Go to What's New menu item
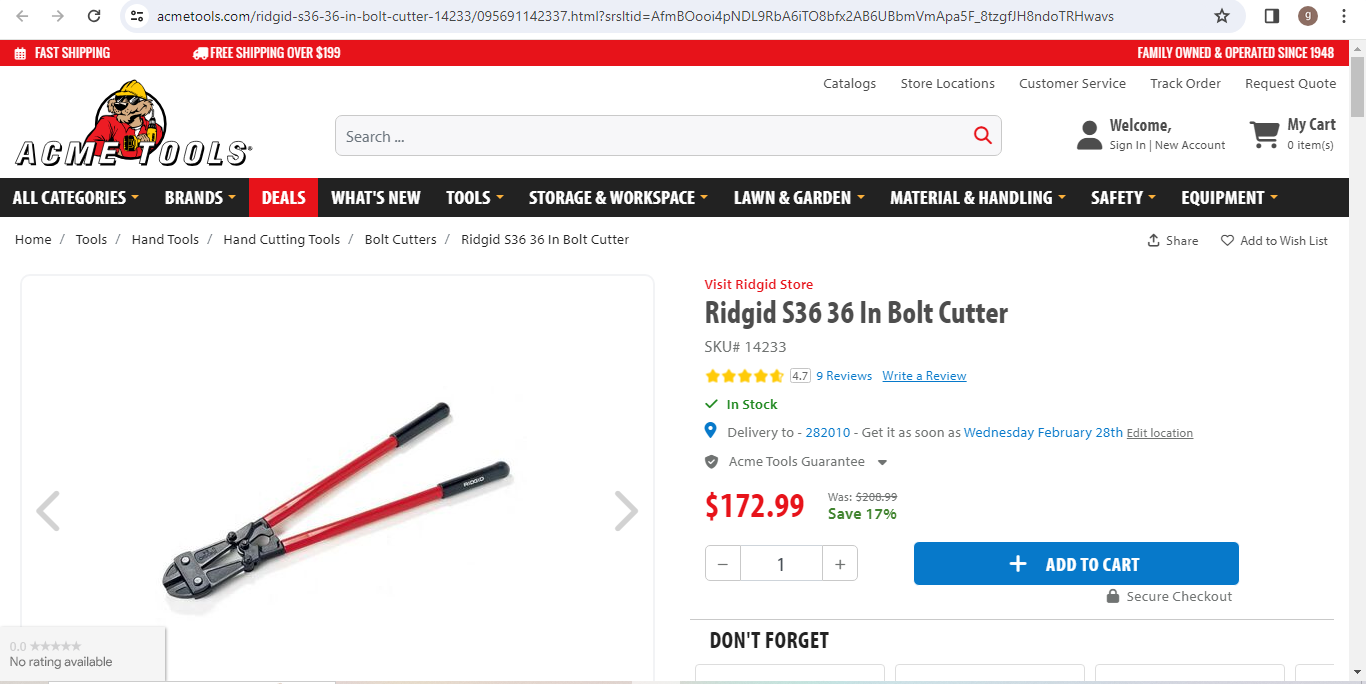The image size is (1366, 684). click(x=375, y=198)
